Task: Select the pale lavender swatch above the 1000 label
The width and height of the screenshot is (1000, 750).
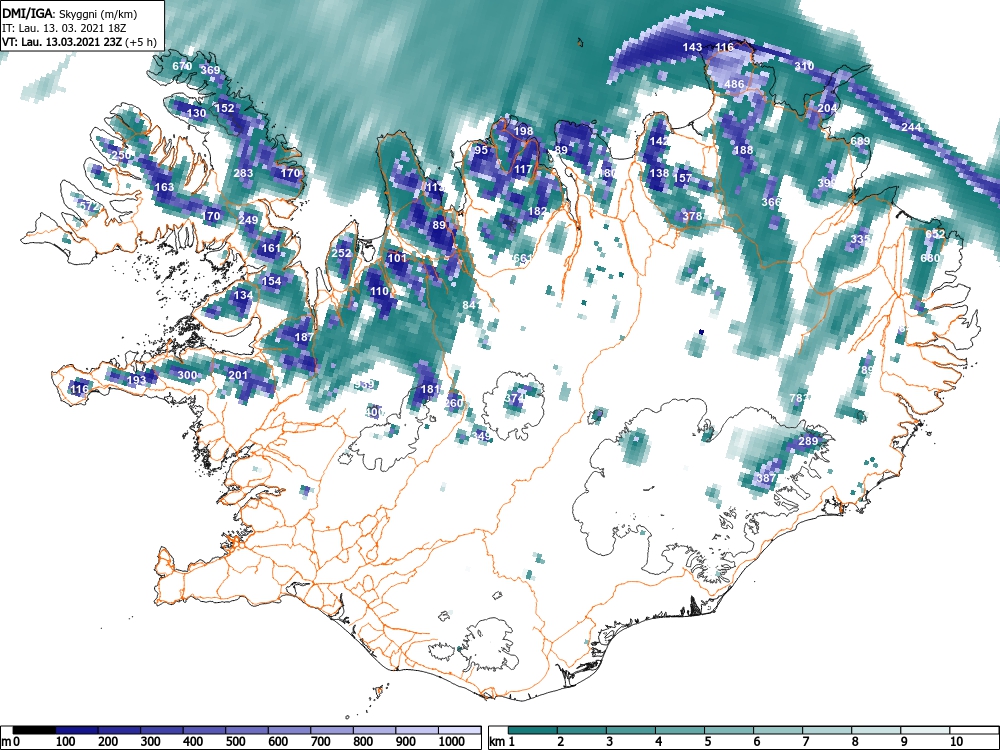Action: (x=460, y=730)
